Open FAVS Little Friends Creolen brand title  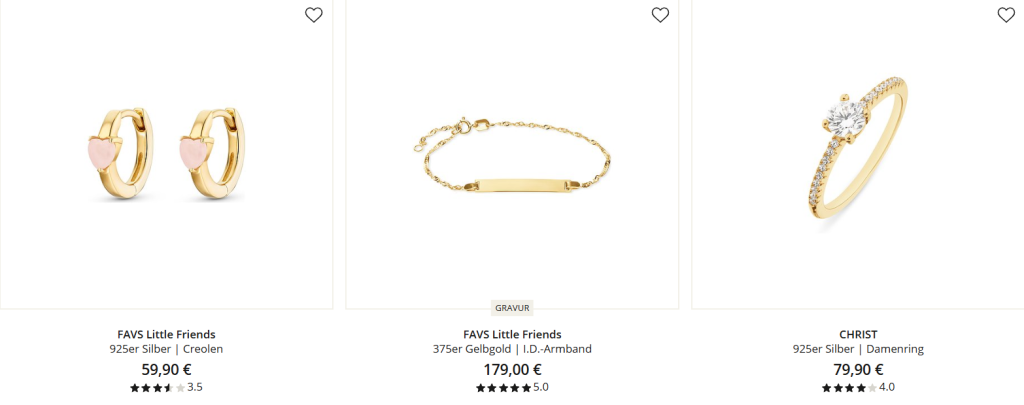click(x=167, y=334)
